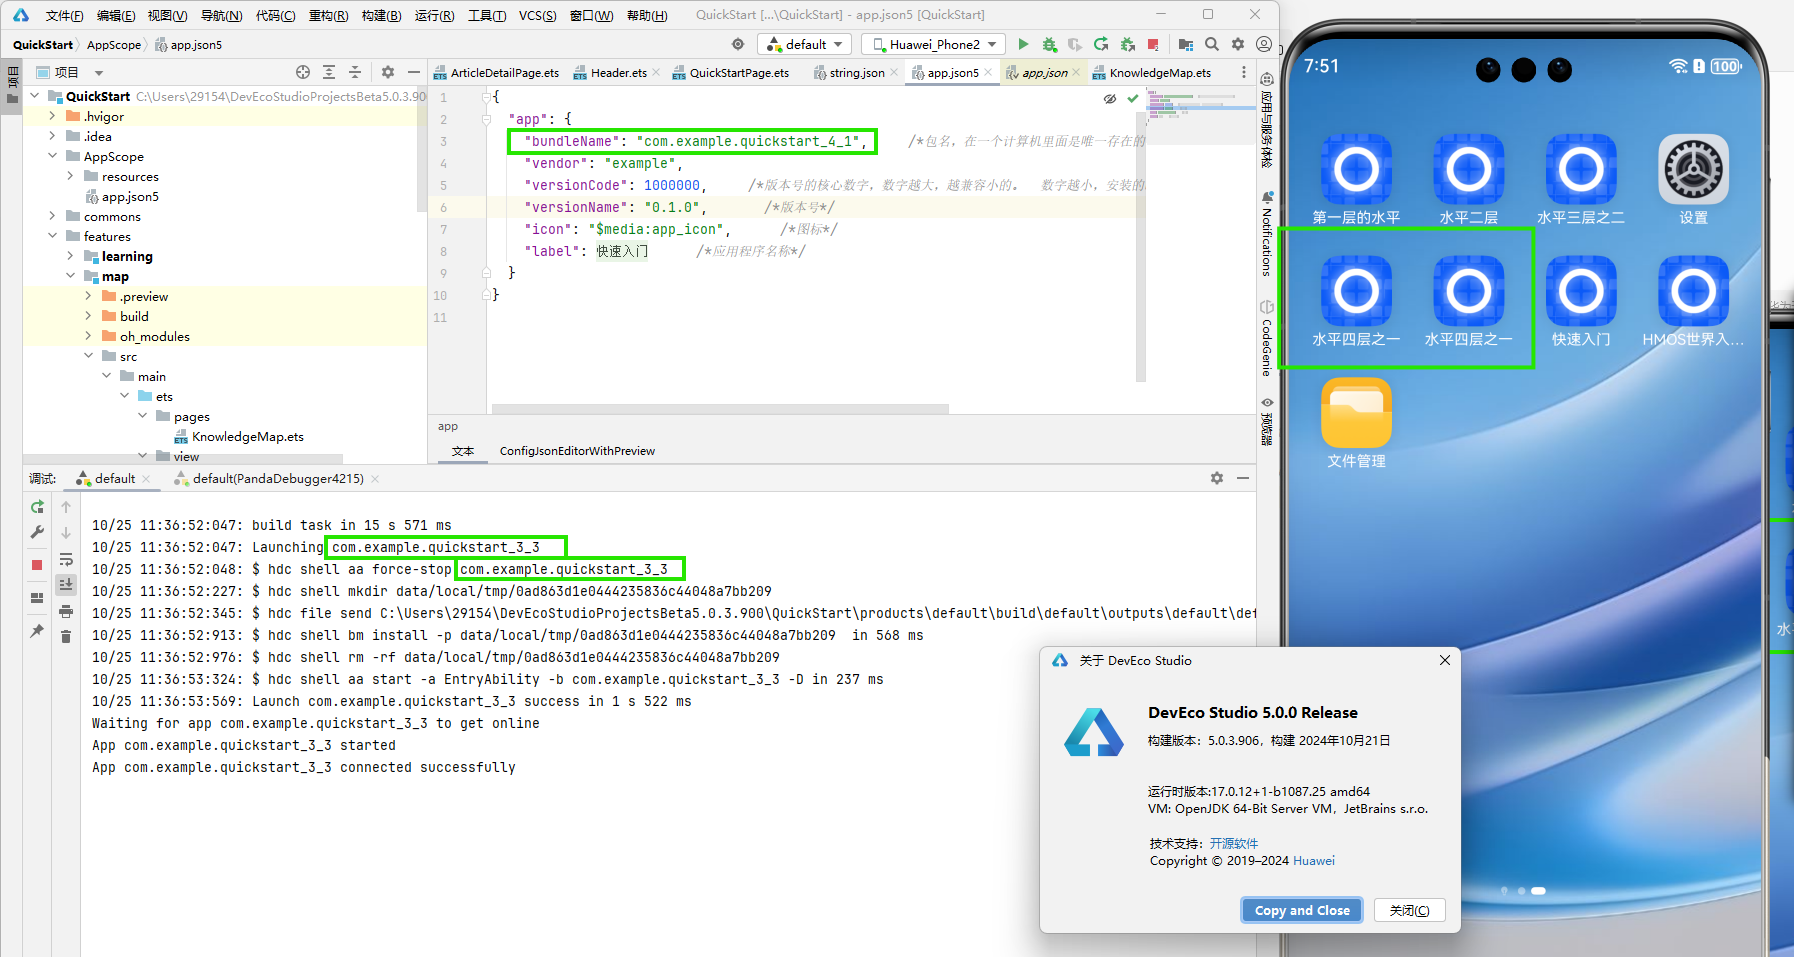Select KnowledgeMap.ets in project tree

pos(247,437)
